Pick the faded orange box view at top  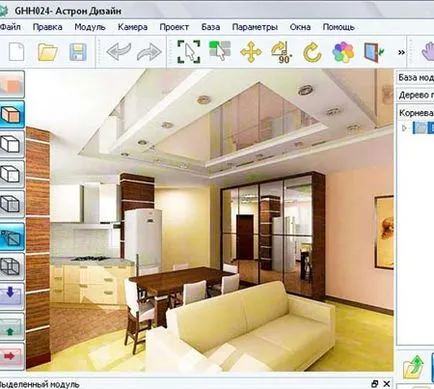point(12,84)
